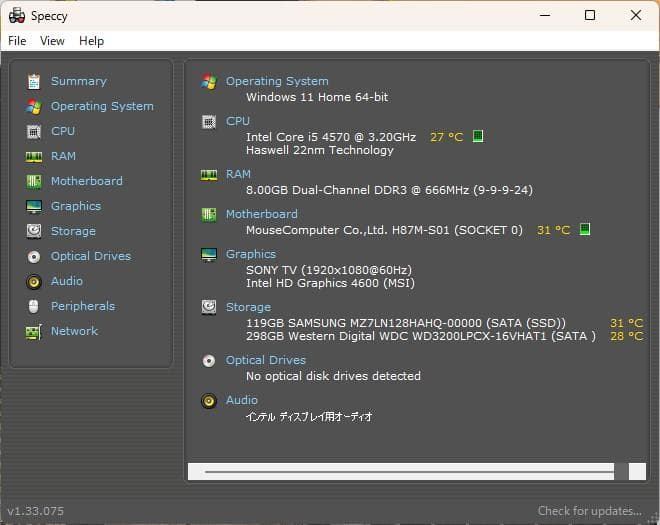Click Windows 11 Home 64-bit text

point(317,97)
